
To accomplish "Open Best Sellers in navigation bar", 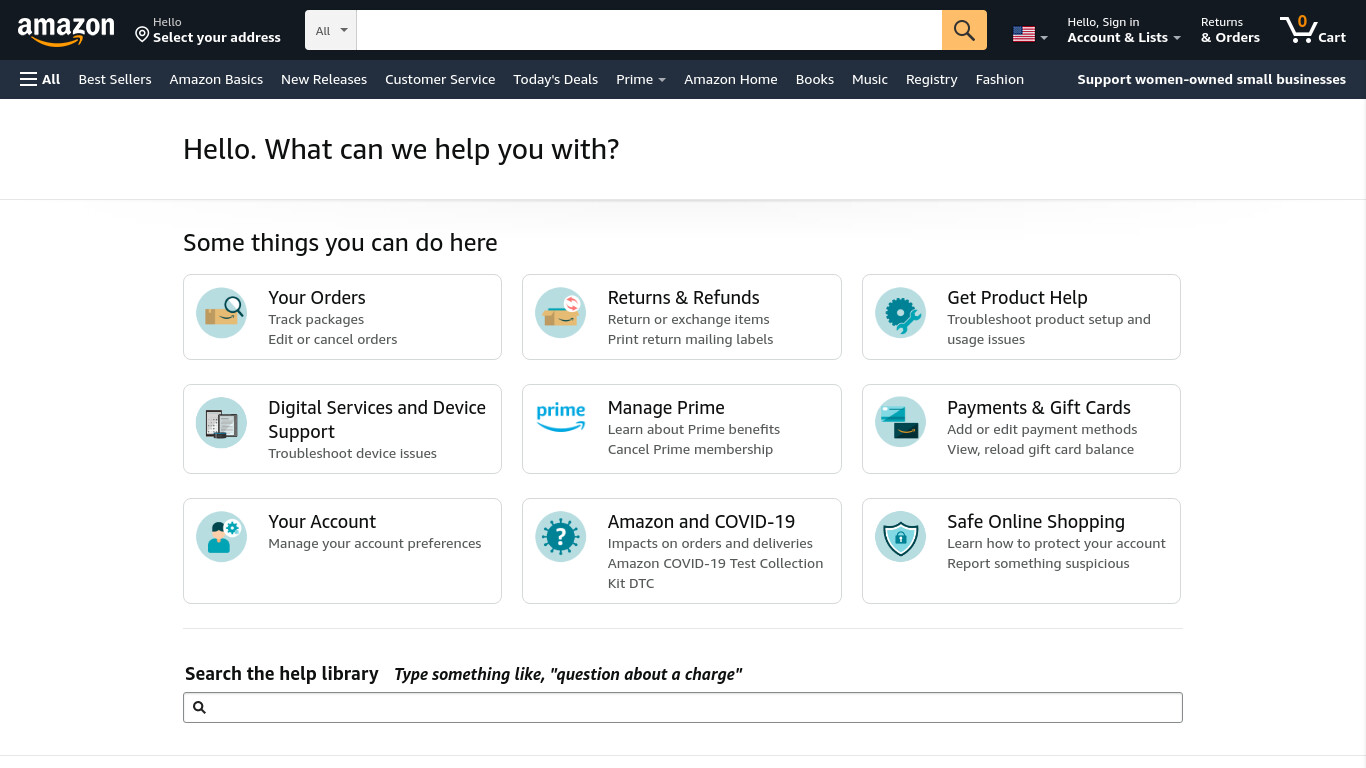I will coord(115,79).
